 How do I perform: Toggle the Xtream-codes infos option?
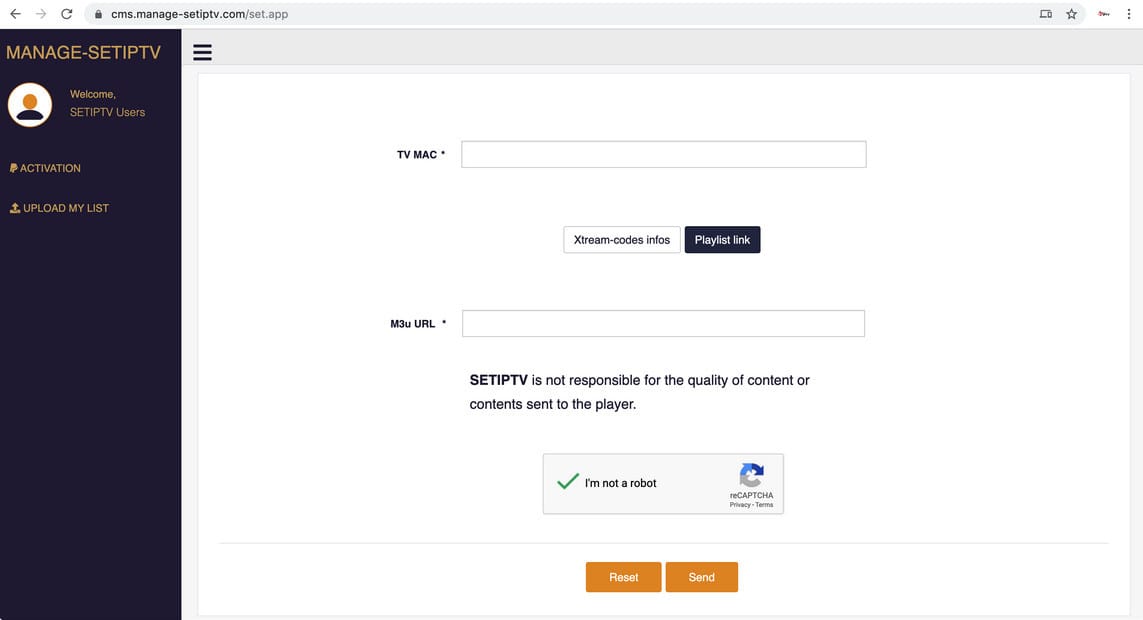pyautogui.click(x=621, y=239)
